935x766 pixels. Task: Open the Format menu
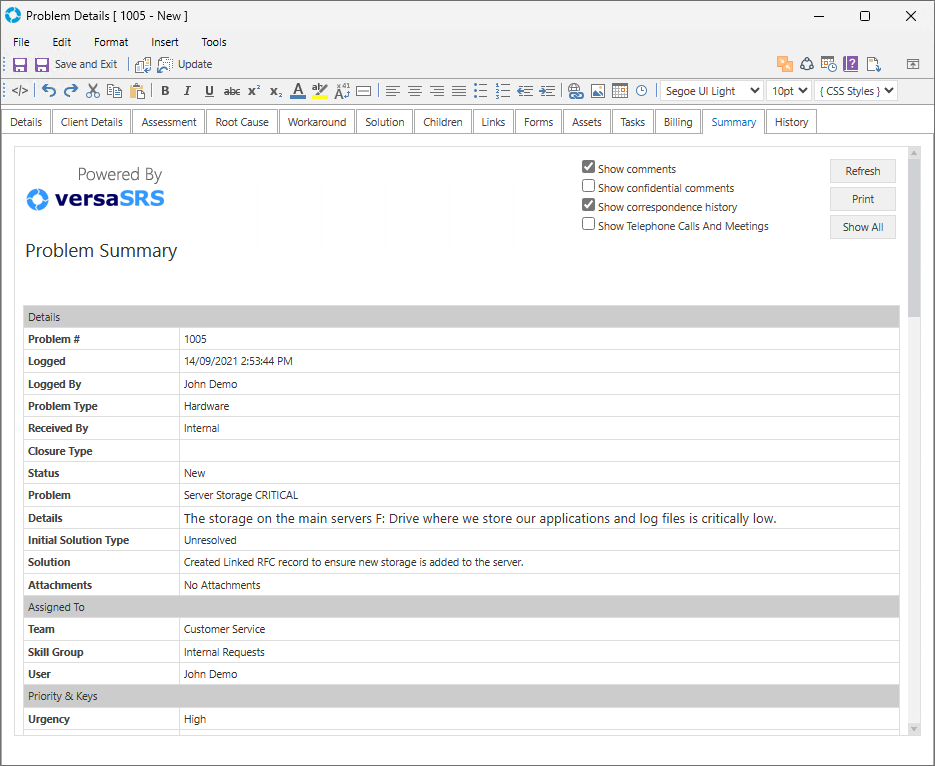[x=111, y=42]
